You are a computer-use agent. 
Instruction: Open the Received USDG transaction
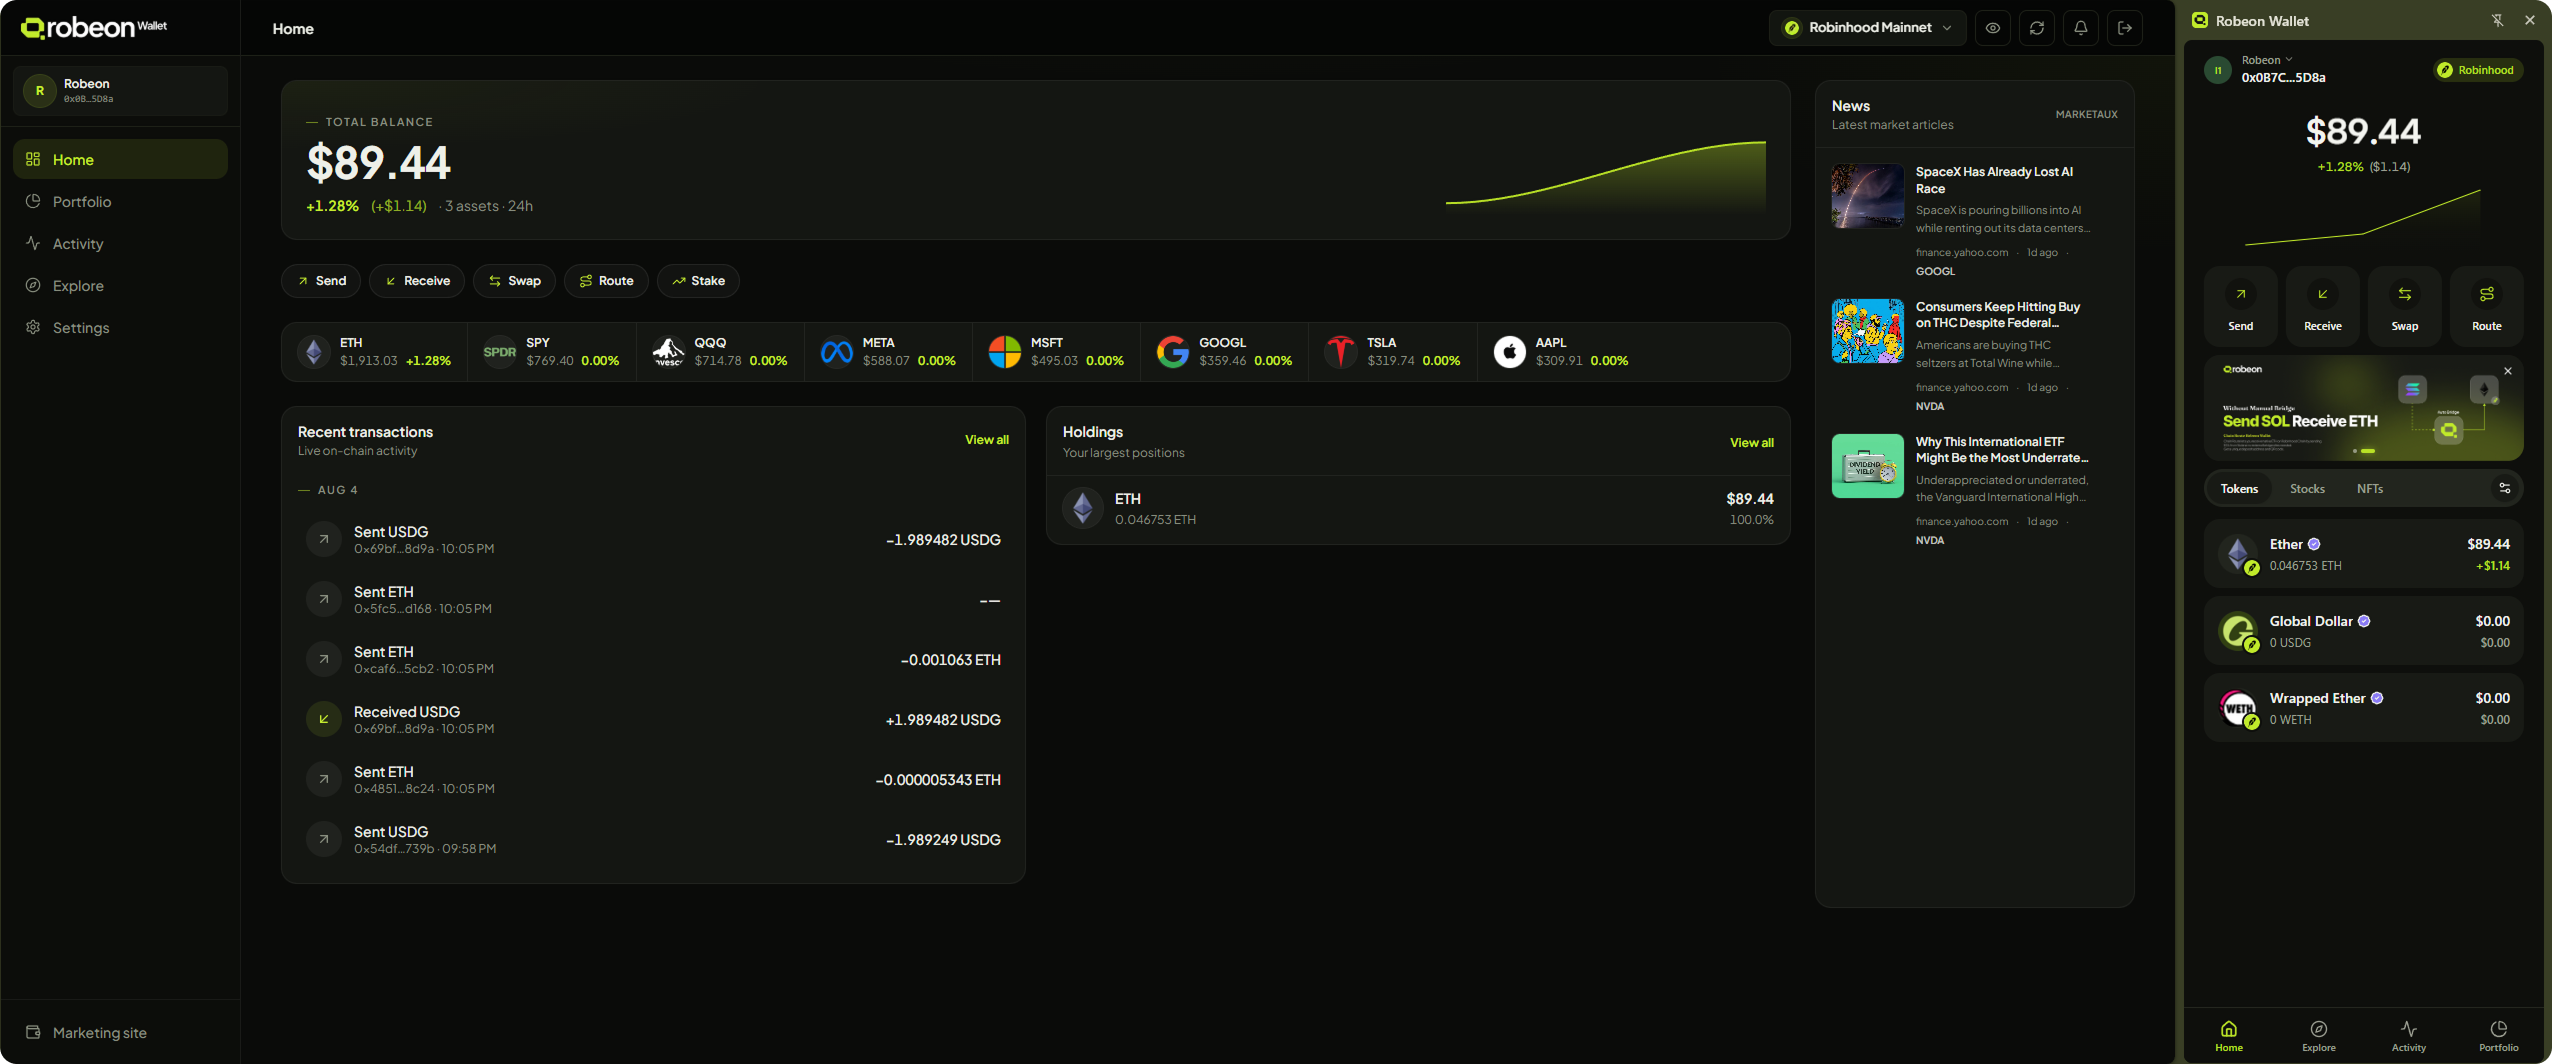click(653, 720)
